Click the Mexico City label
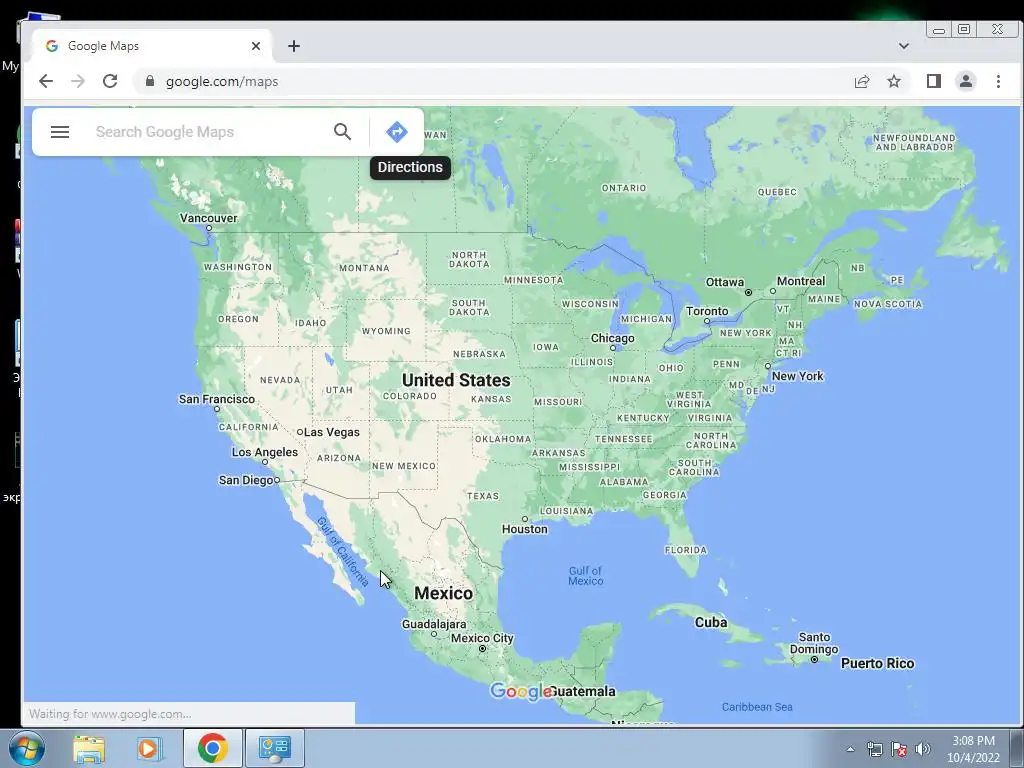Screen dimensions: 1024x768 pyautogui.click(x=482, y=639)
